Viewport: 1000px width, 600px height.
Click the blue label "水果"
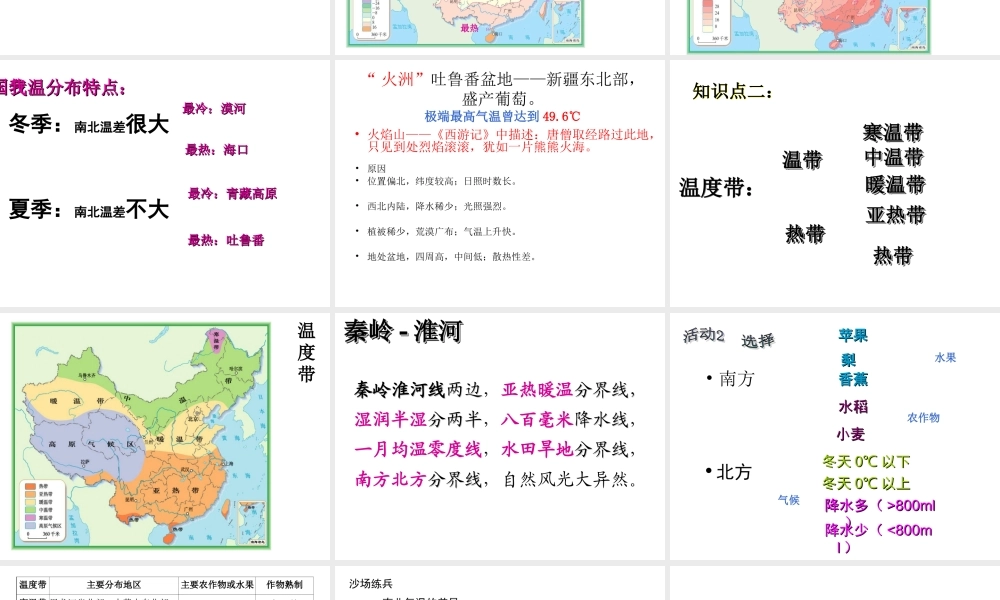click(946, 358)
